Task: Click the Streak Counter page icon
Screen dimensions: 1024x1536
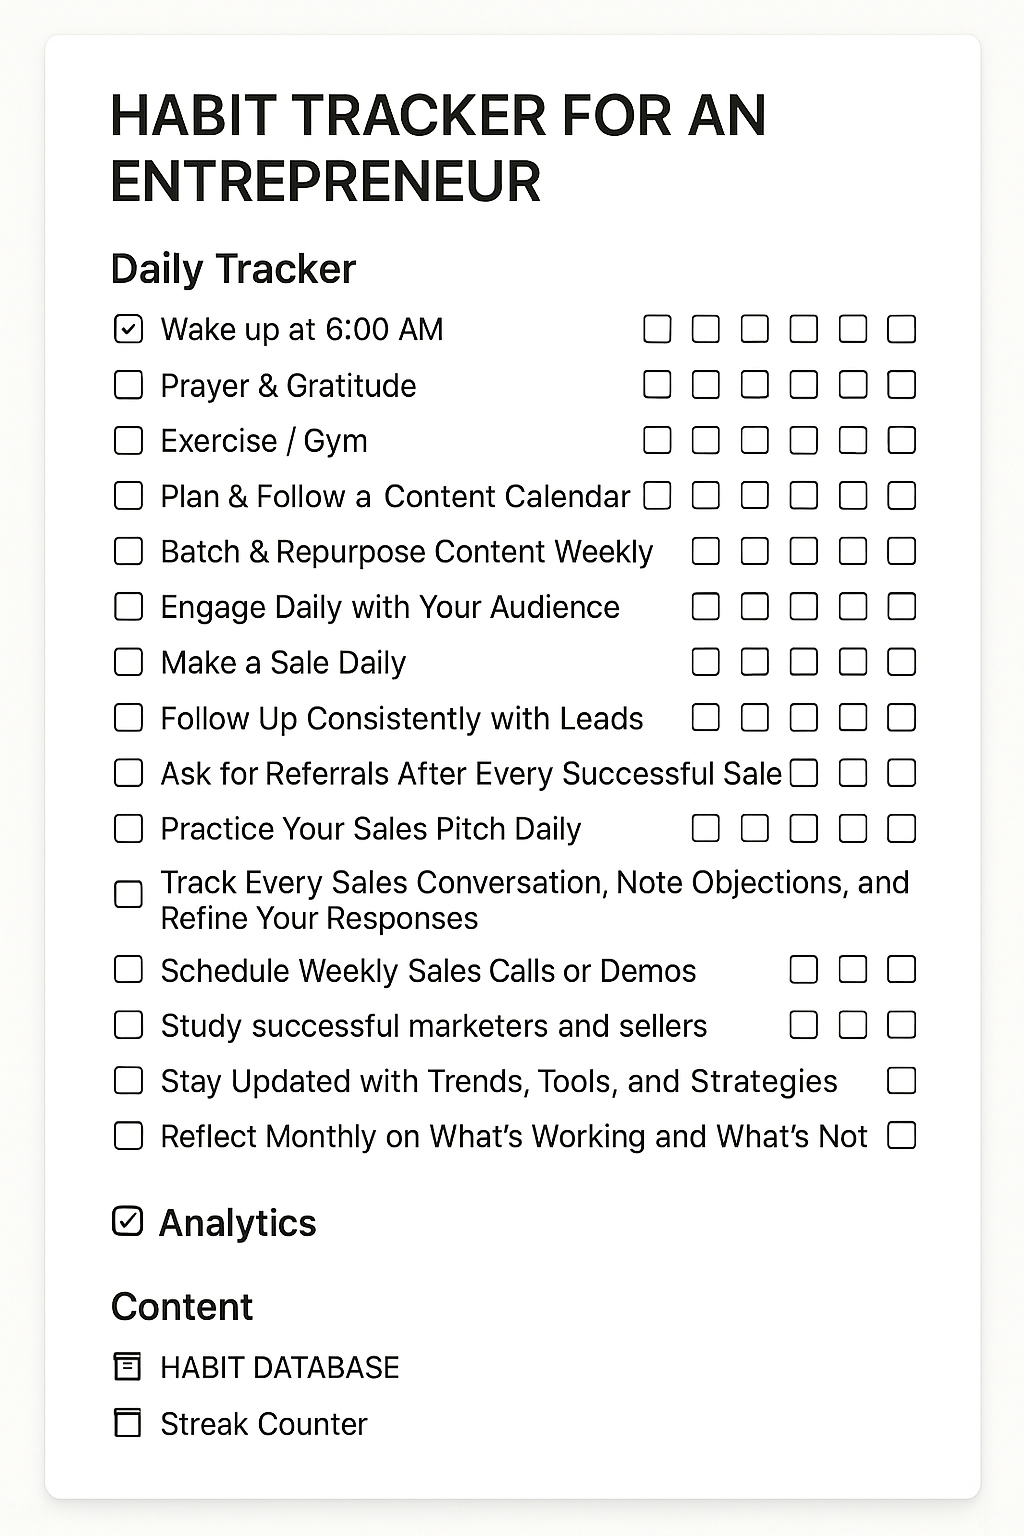Action: pyautogui.click(x=128, y=1423)
